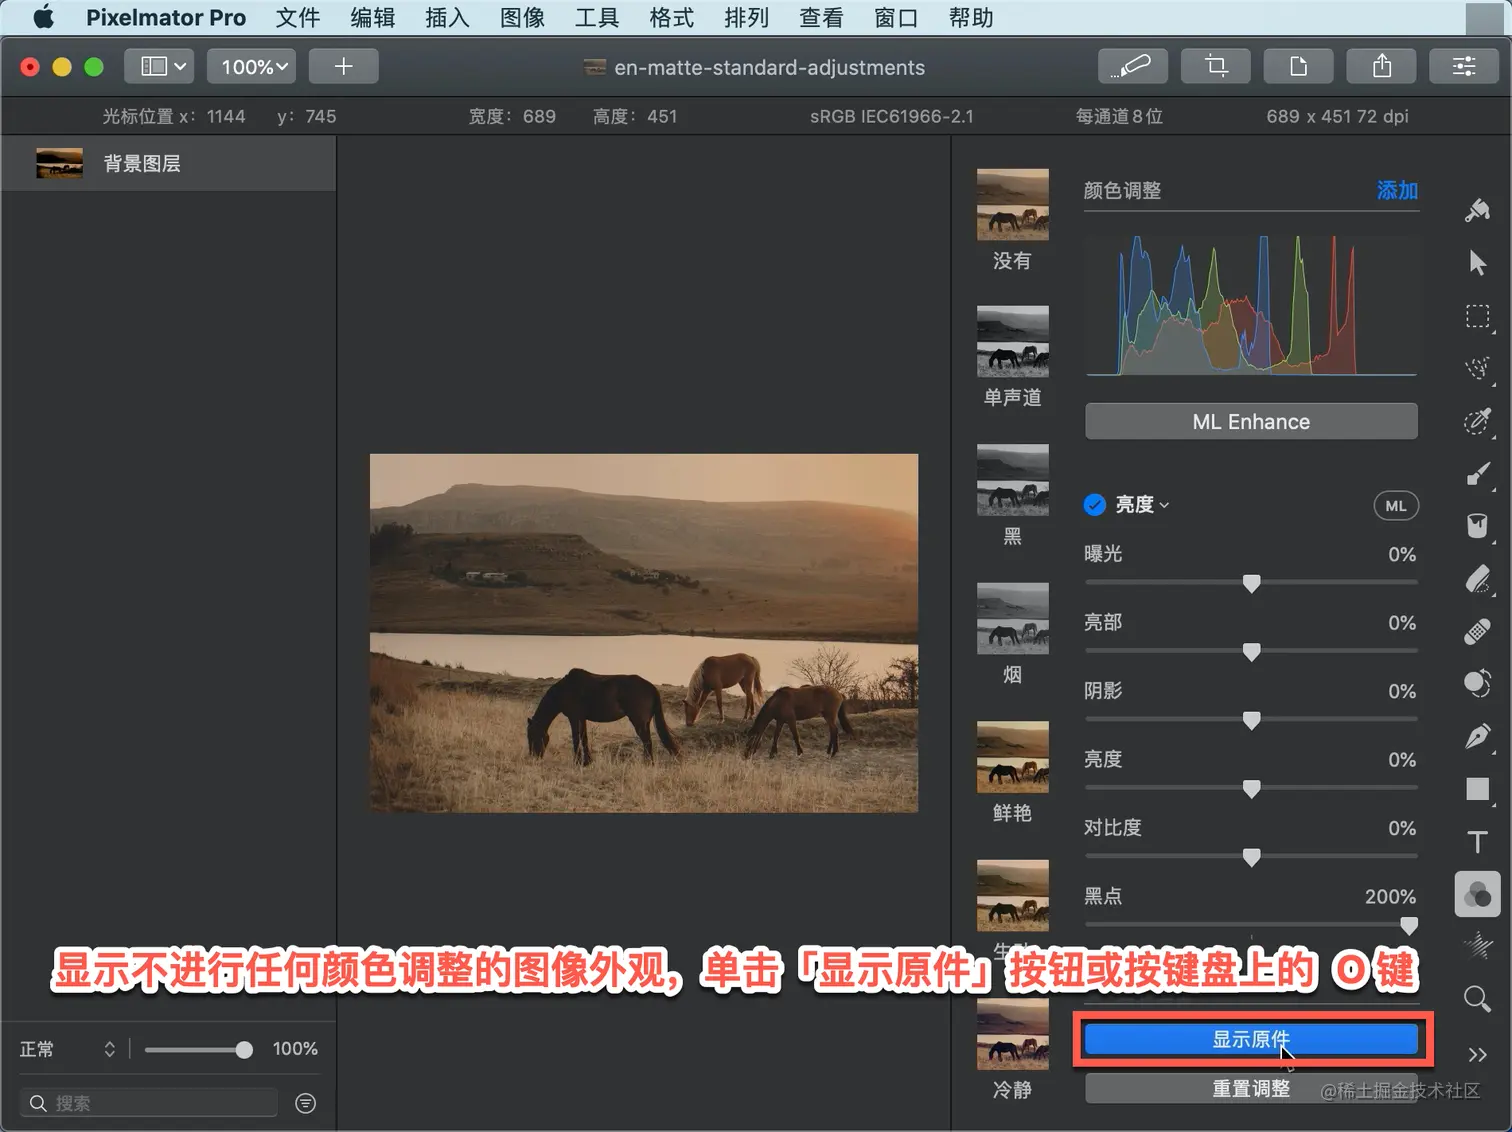Select the Effects tool

click(1477, 946)
